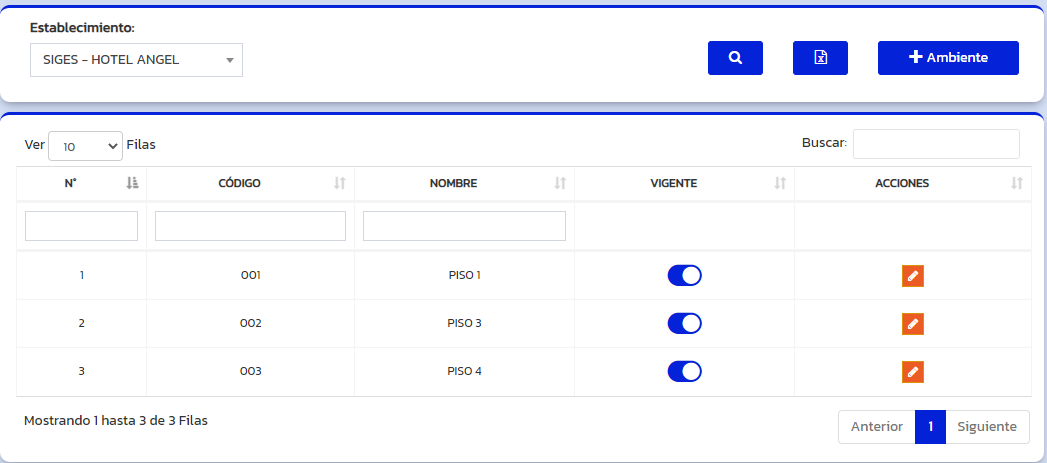Click the NOMBRE column filter box
Screen dimensions: 1047x463
click(464, 226)
